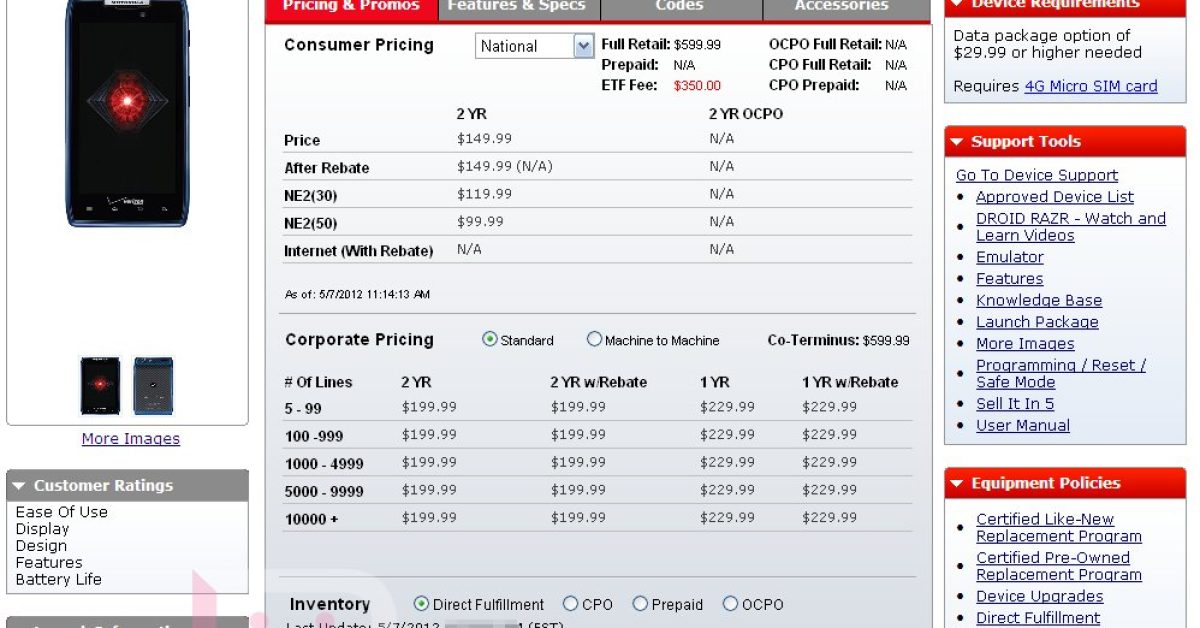Open the National pricing region dropdown
The image size is (1200, 628).
click(x=583, y=46)
